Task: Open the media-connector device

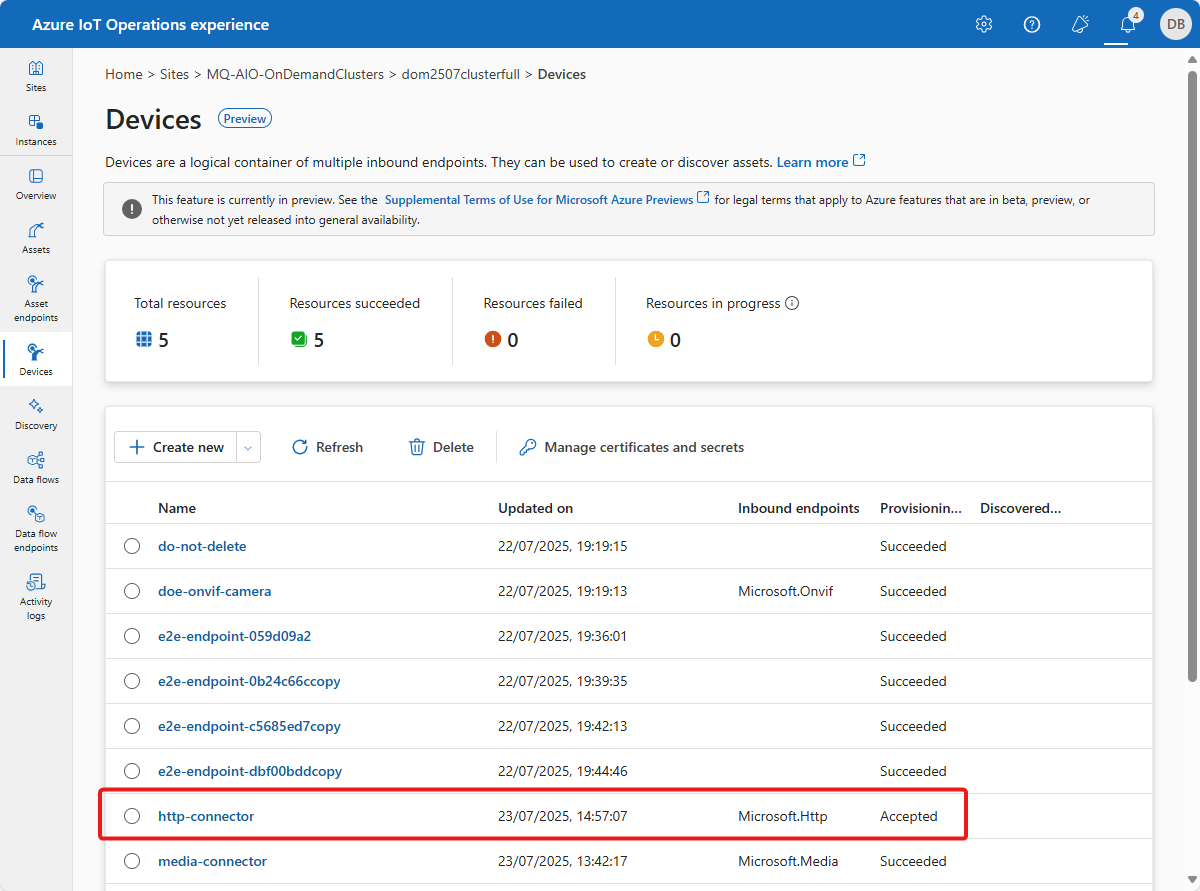Action: click(x=212, y=861)
